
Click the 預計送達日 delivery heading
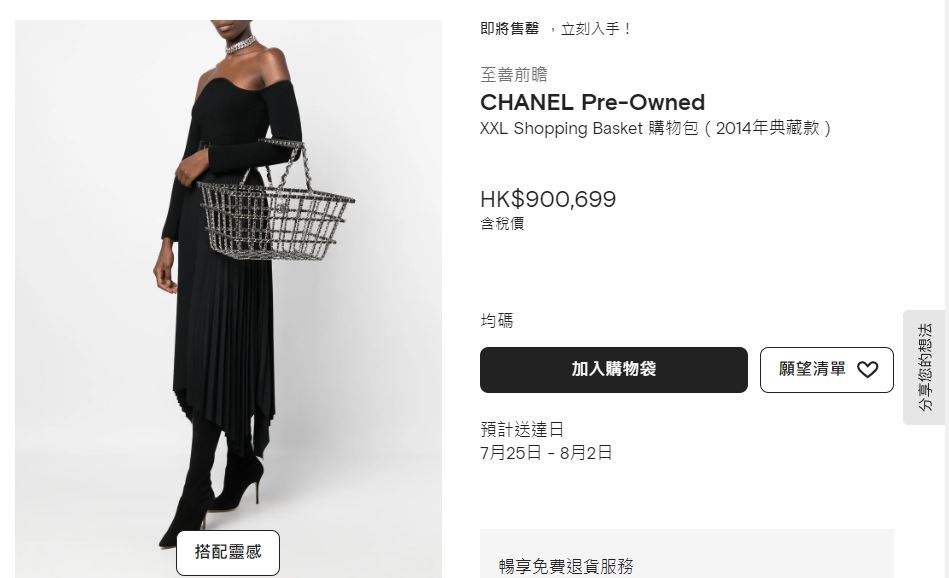pyautogui.click(x=522, y=430)
